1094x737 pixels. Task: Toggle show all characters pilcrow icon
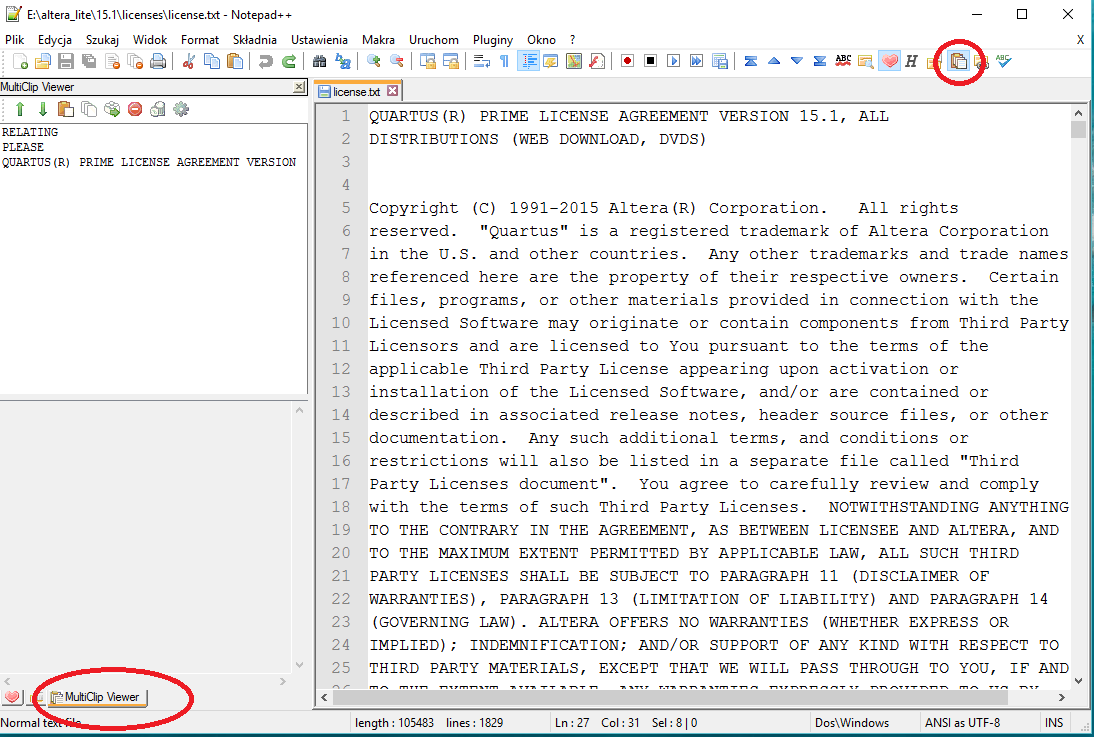504,61
